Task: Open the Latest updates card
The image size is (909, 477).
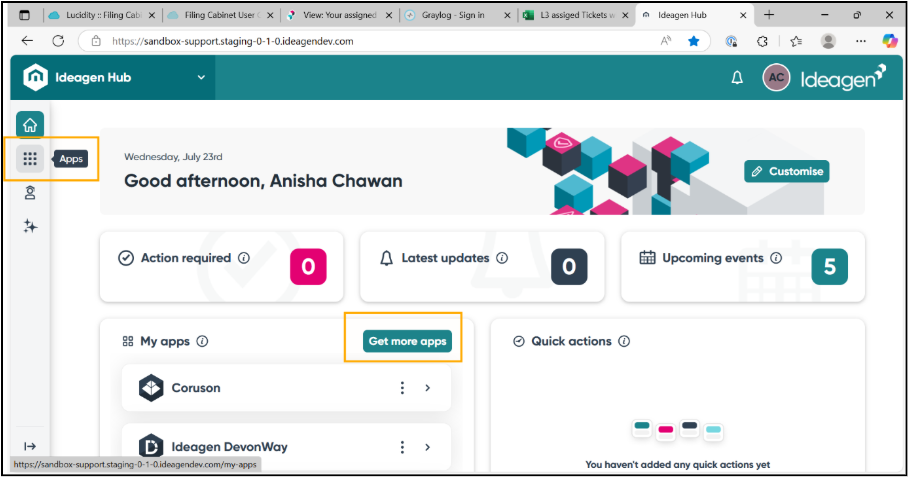Action: pyautogui.click(x=482, y=267)
